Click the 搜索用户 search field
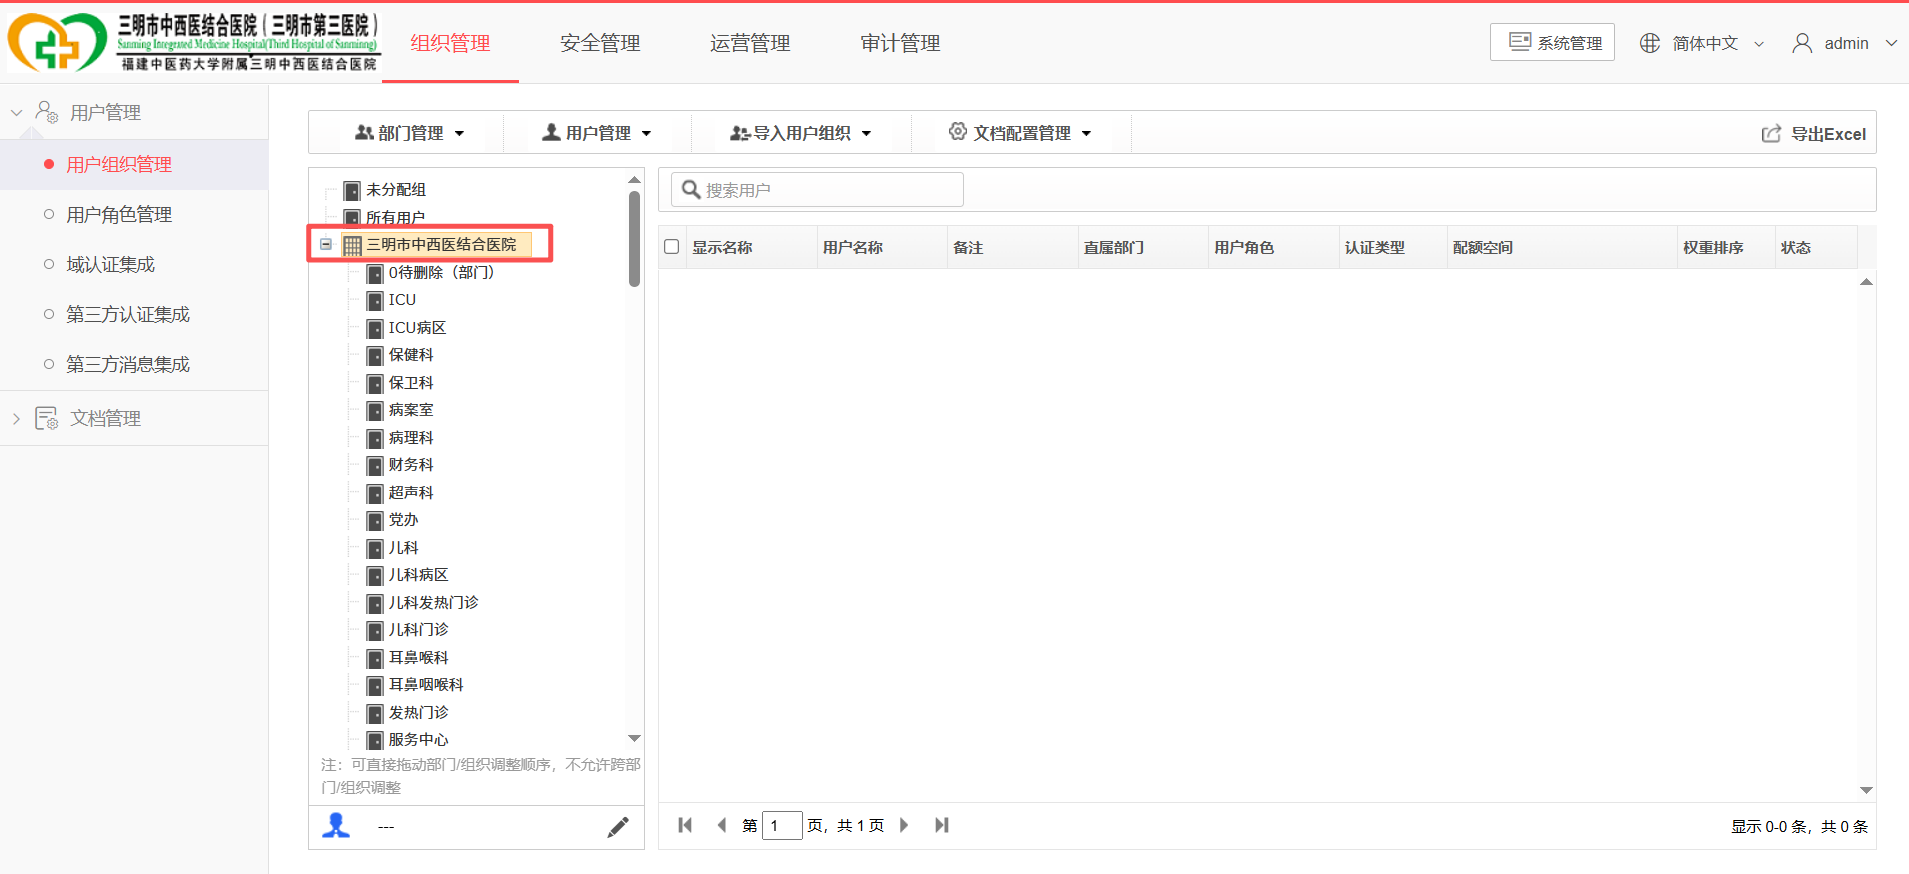The image size is (1909, 874). [817, 190]
